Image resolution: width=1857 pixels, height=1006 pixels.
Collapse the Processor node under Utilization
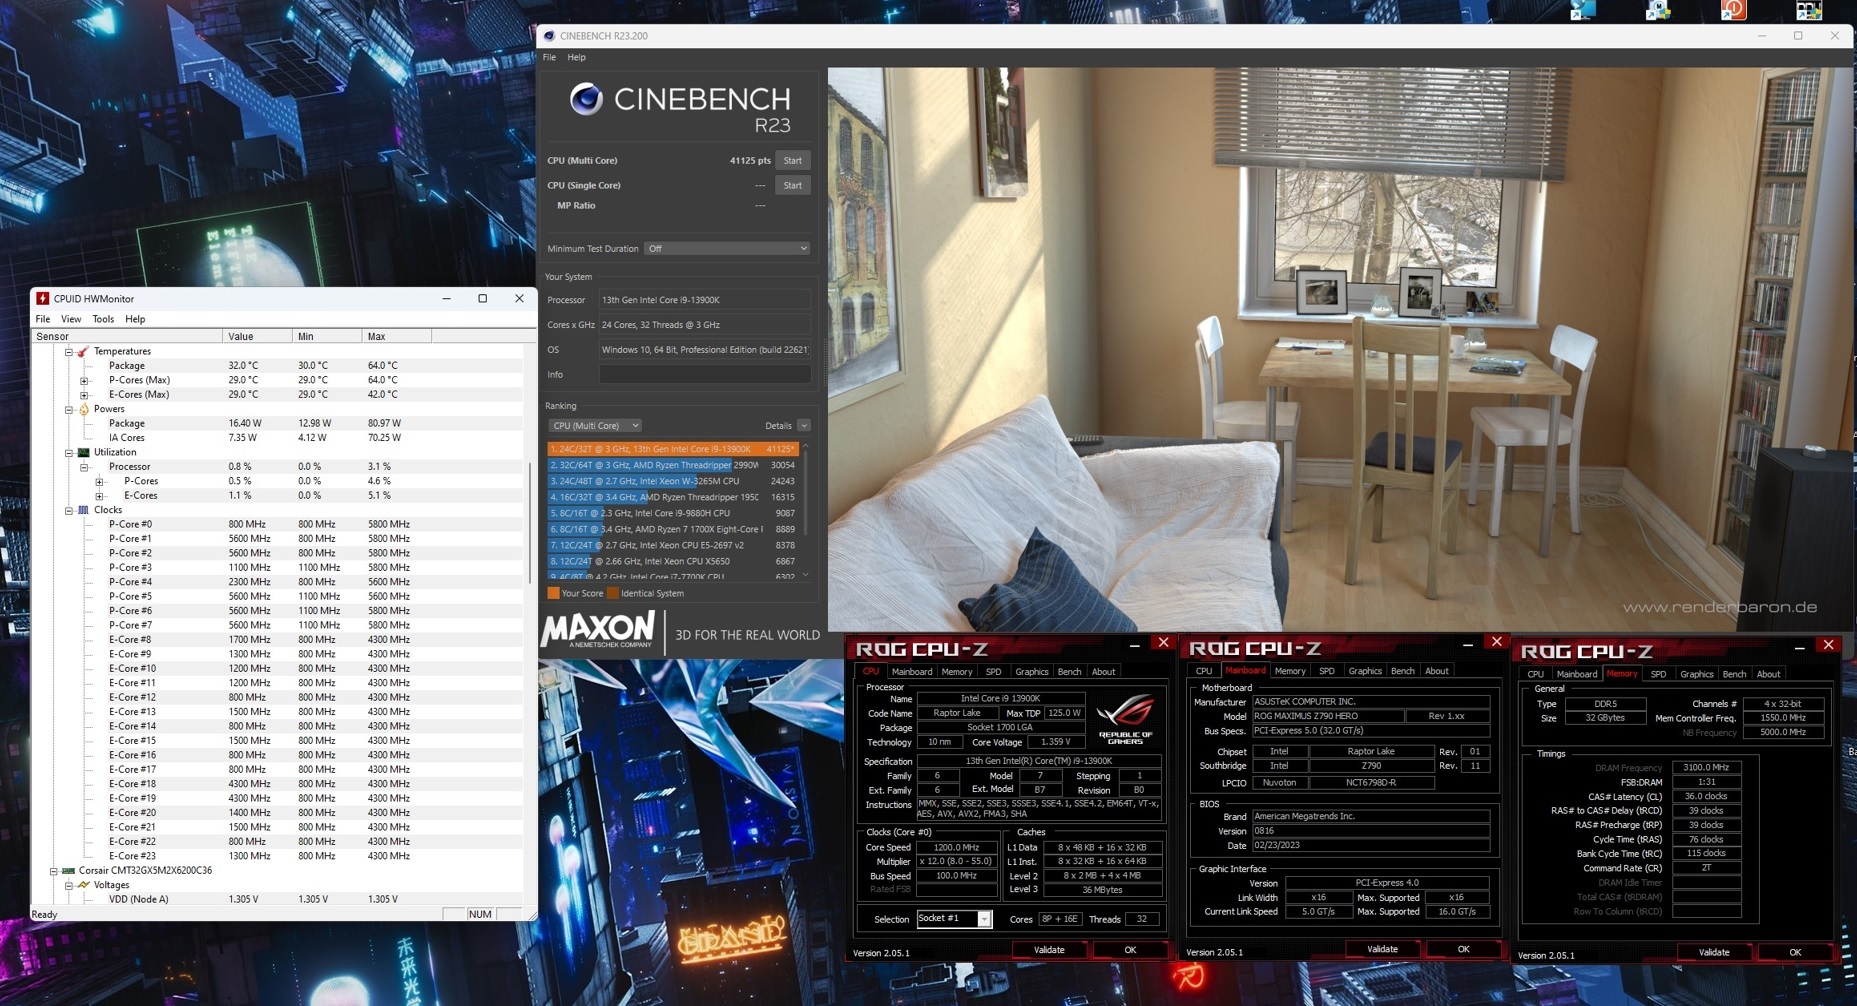84,467
